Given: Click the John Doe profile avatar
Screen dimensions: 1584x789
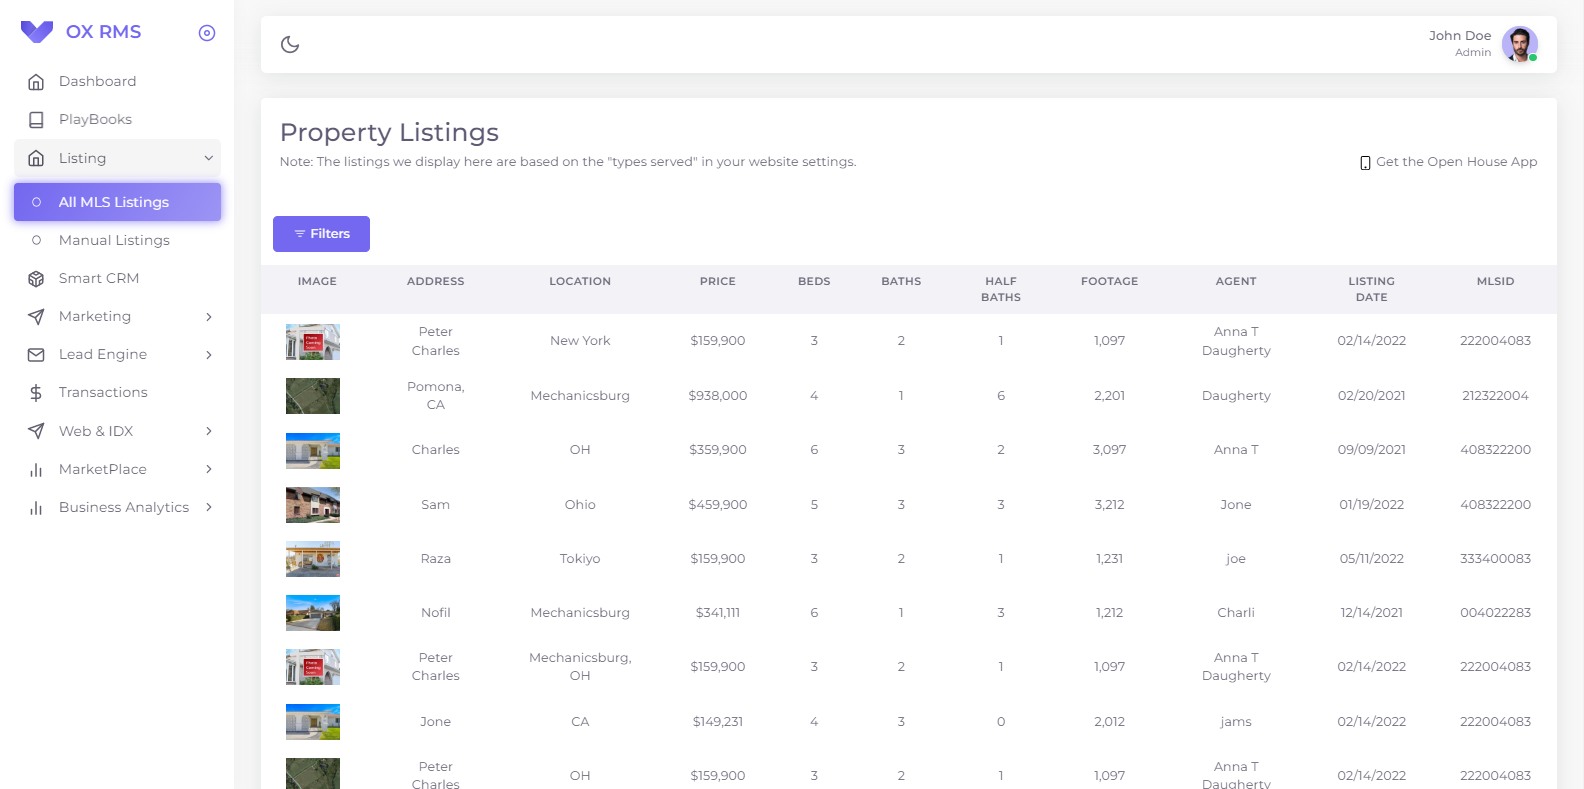Looking at the screenshot, I should [x=1520, y=44].
